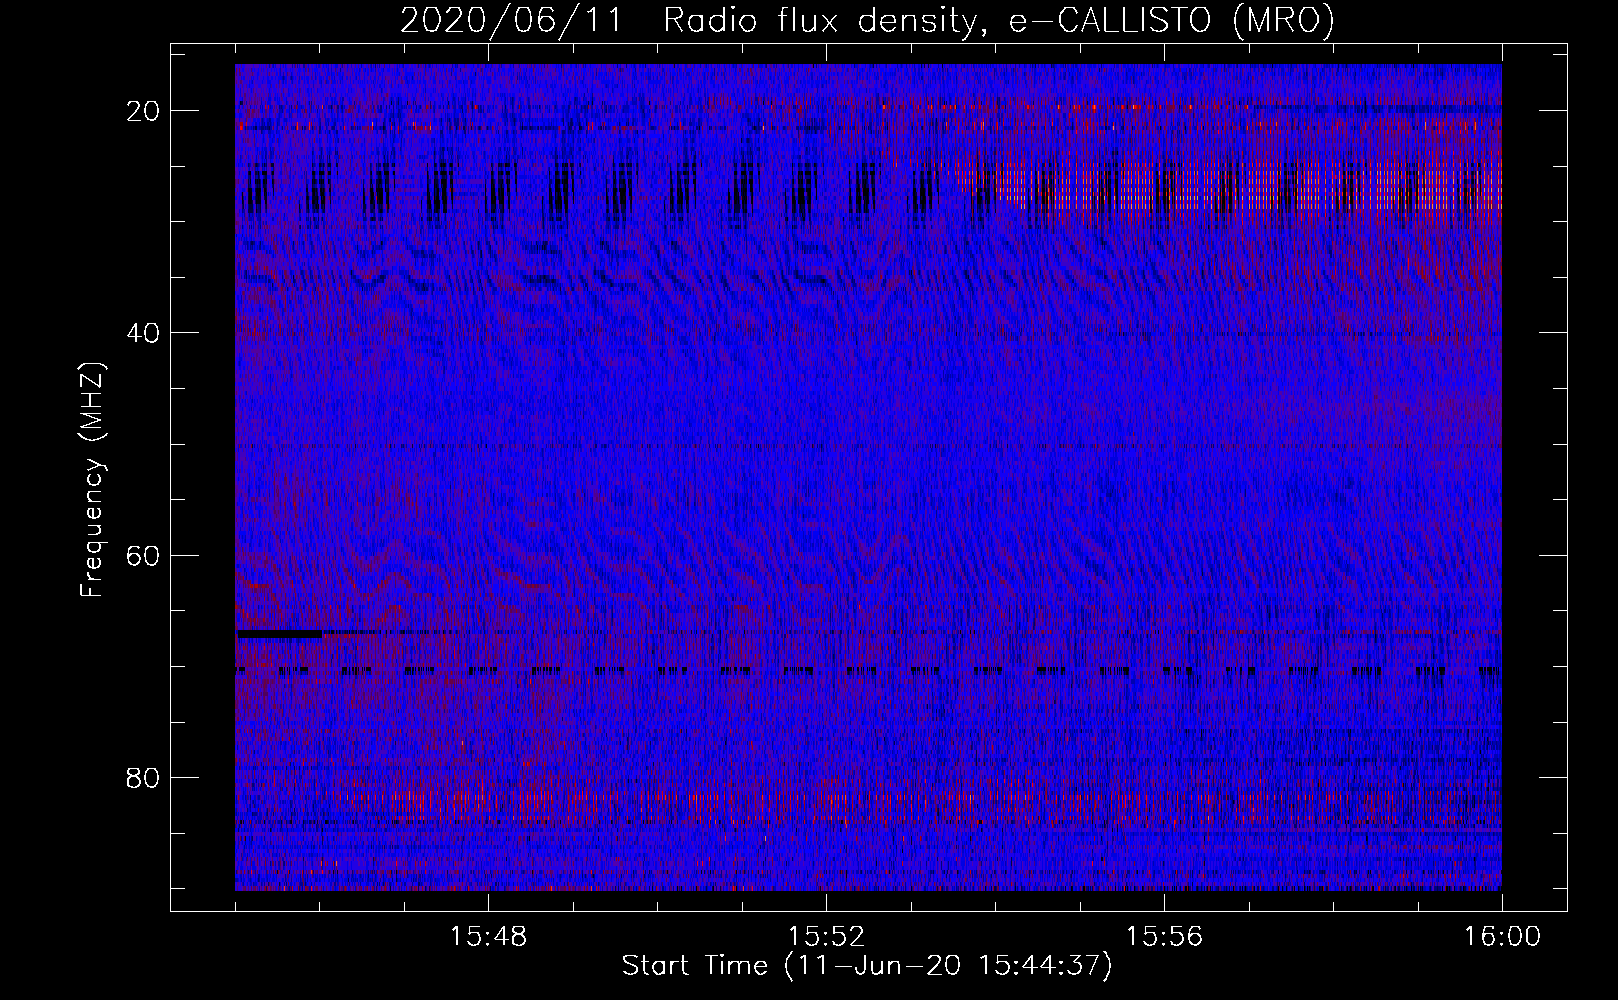The width and height of the screenshot is (1618, 1000).
Task: Click the 15:48 time tick label
Action: point(488,937)
